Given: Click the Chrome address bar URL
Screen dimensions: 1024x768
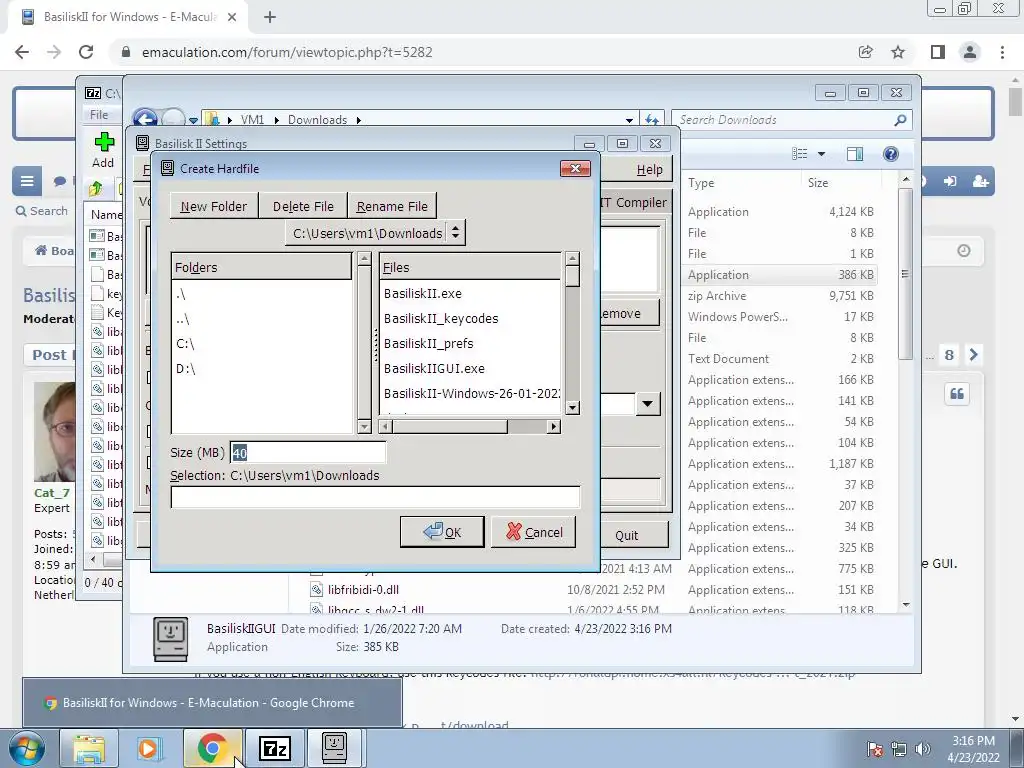Looking at the screenshot, I should (x=287, y=52).
